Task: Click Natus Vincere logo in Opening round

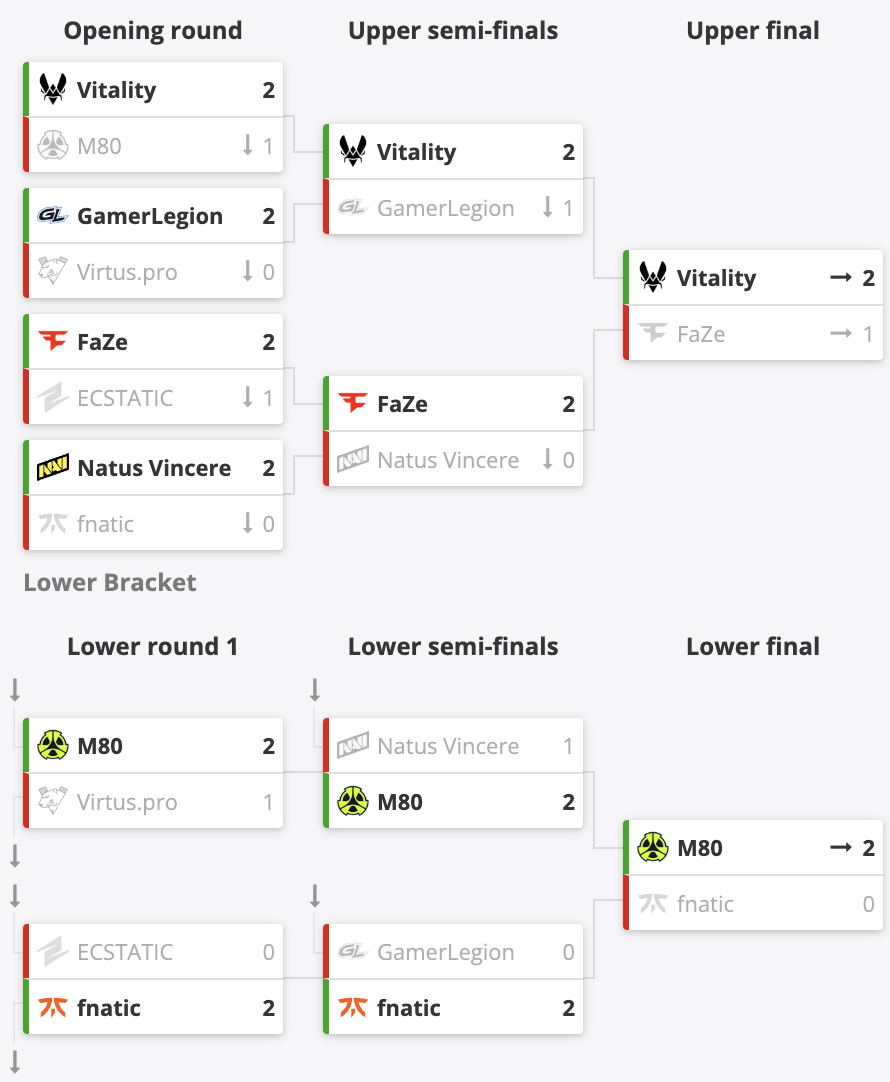Action: [52, 467]
